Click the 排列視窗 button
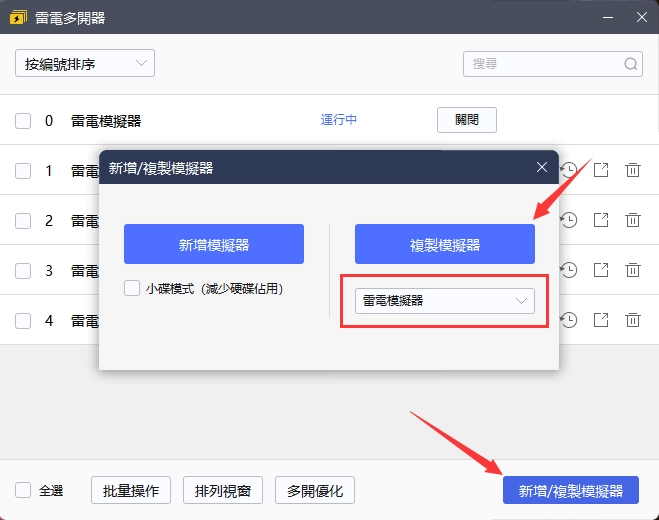The width and height of the screenshot is (659, 520). (x=223, y=490)
